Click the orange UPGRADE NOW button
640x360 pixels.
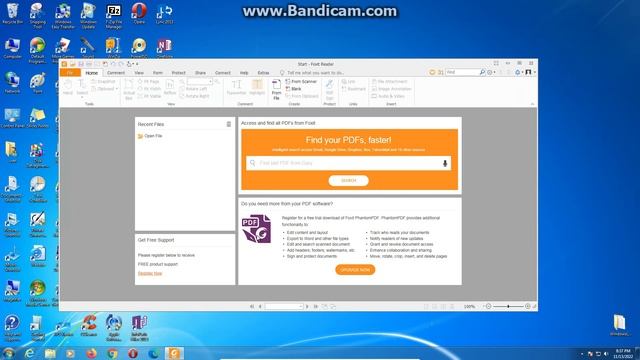355,270
